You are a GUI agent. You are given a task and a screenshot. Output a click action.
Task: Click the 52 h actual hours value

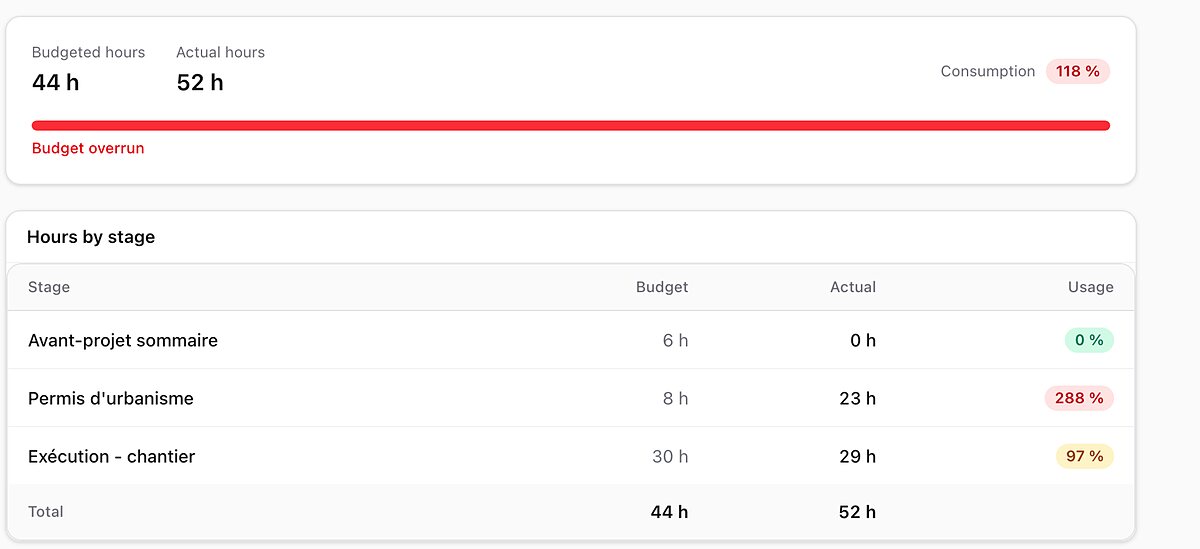pos(200,83)
